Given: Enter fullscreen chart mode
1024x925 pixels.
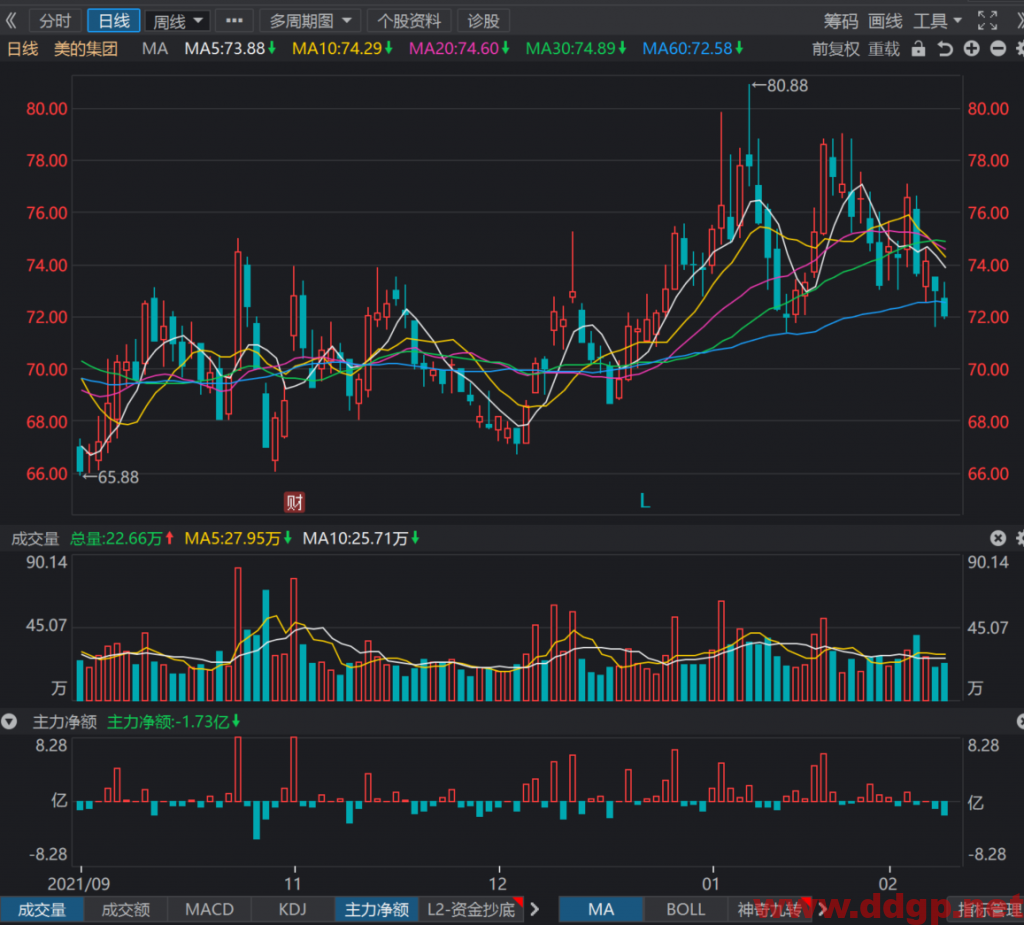Looking at the screenshot, I should pyautogui.click(x=987, y=21).
